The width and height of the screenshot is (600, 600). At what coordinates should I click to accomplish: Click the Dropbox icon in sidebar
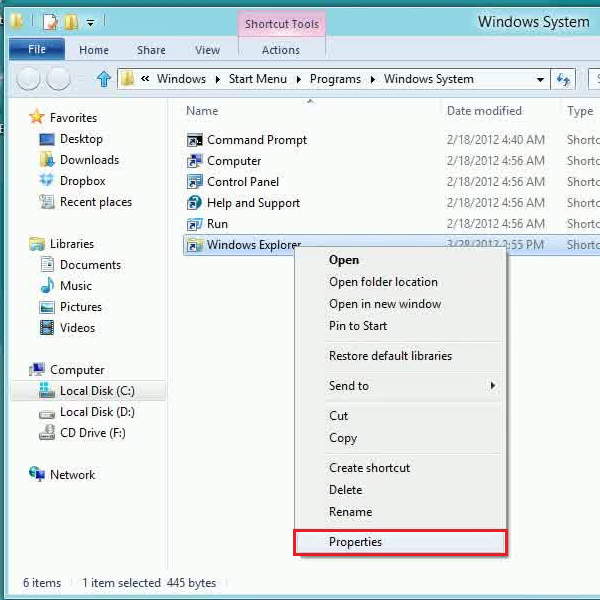coord(47,180)
